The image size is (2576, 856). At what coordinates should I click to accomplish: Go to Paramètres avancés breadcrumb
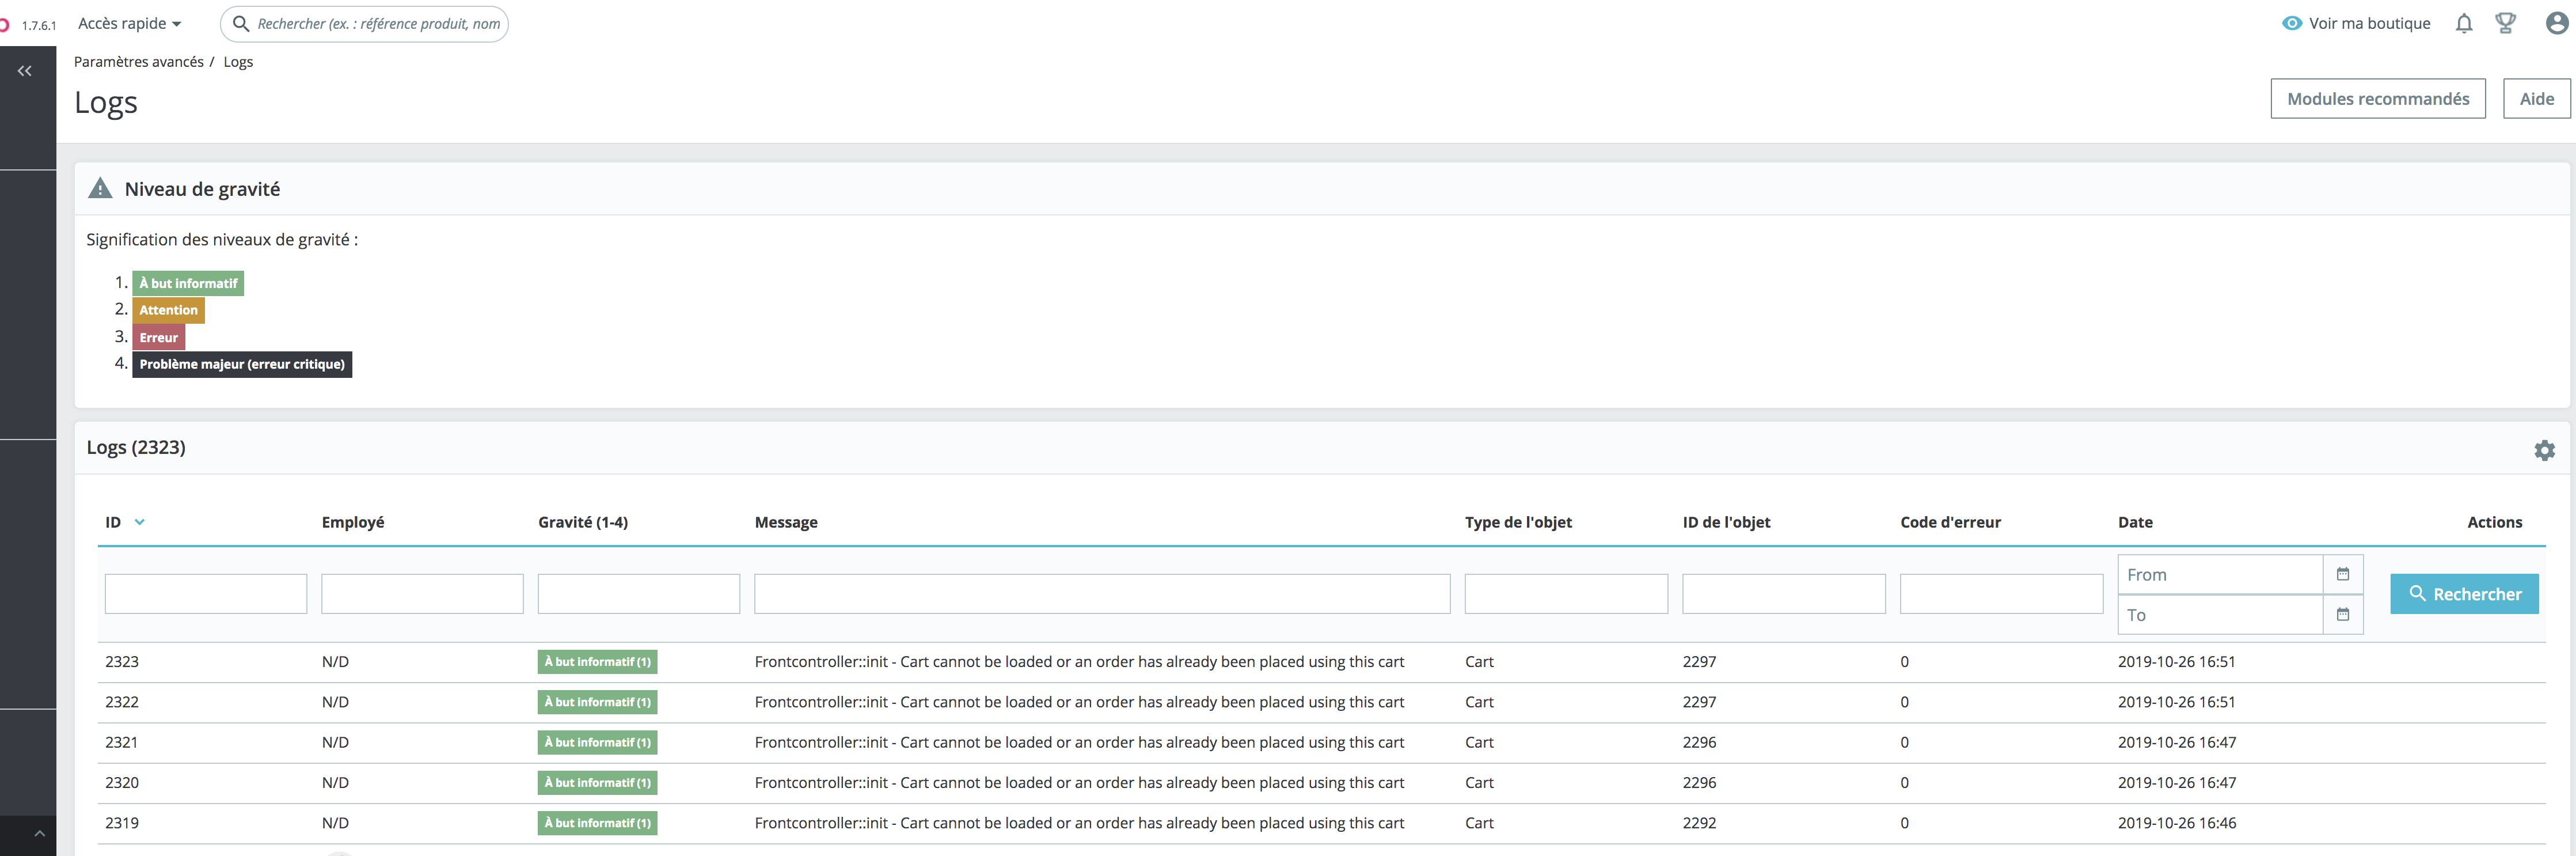pyautogui.click(x=138, y=62)
